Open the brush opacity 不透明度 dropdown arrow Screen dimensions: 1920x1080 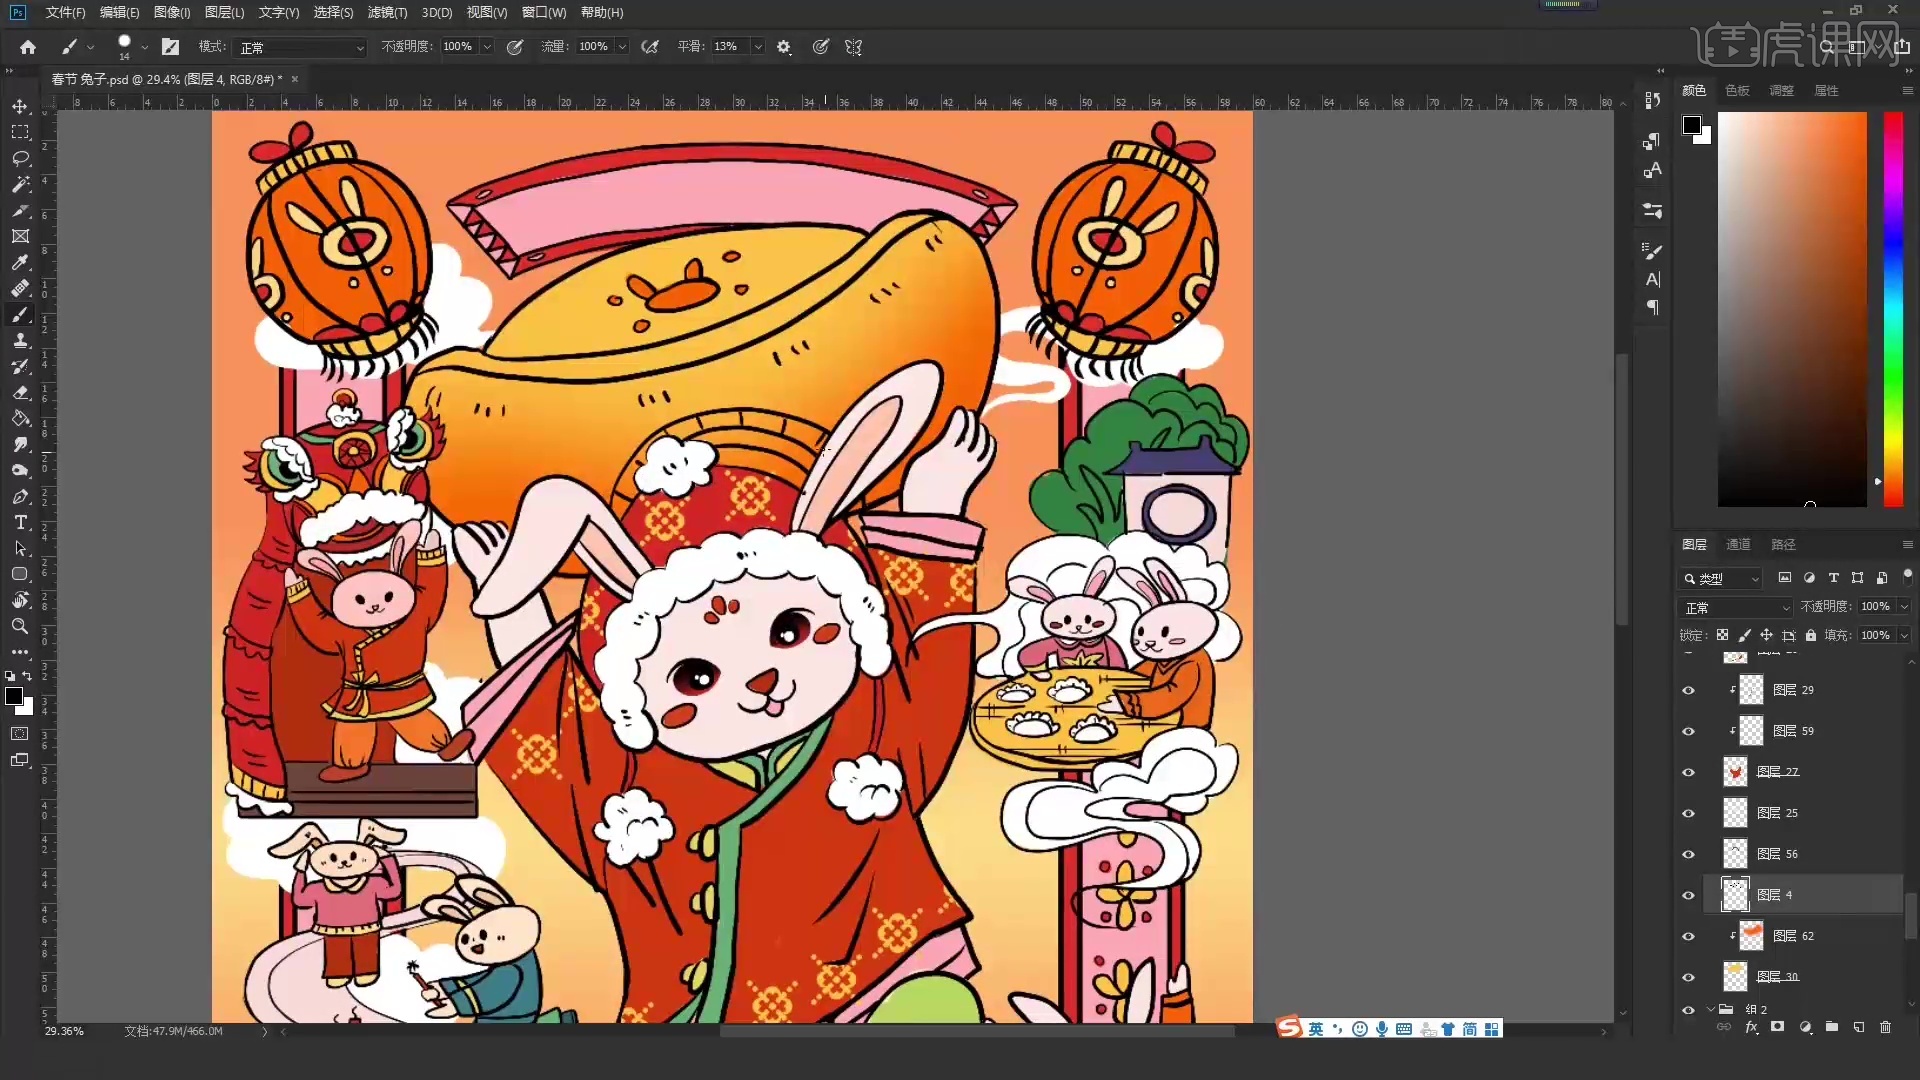487,47
